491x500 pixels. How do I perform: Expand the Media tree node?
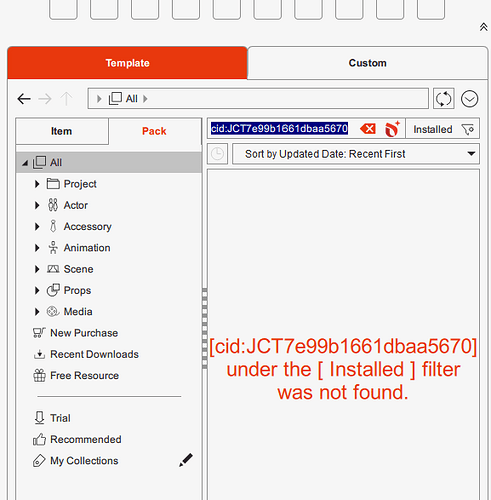coord(37,312)
